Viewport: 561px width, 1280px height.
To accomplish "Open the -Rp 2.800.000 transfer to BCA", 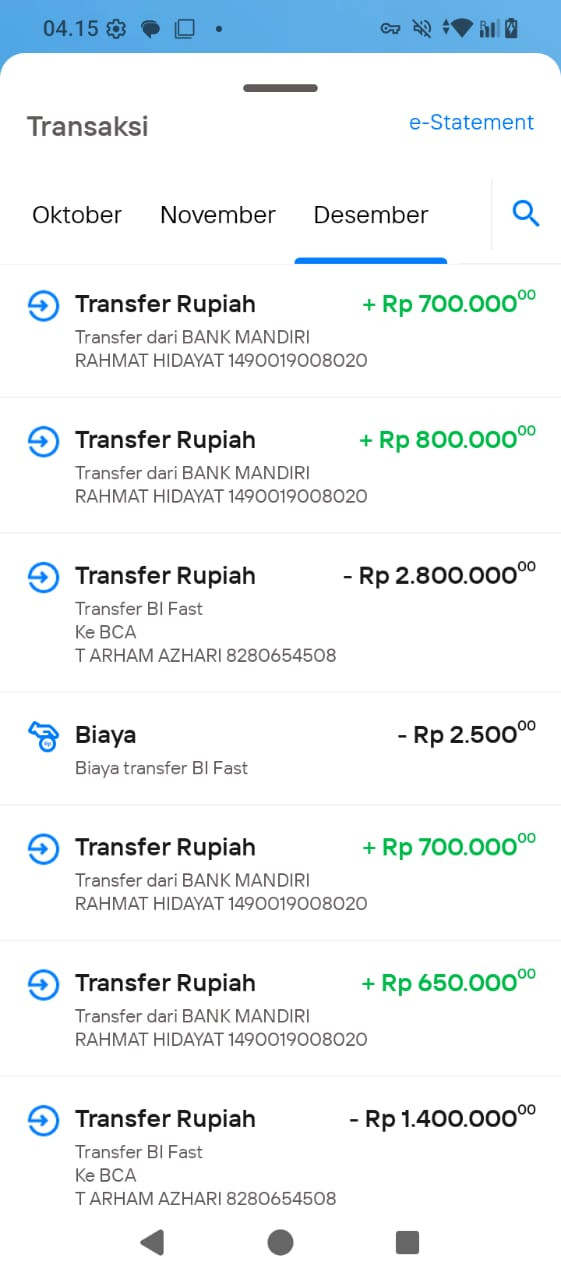I will tap(280, 613).
